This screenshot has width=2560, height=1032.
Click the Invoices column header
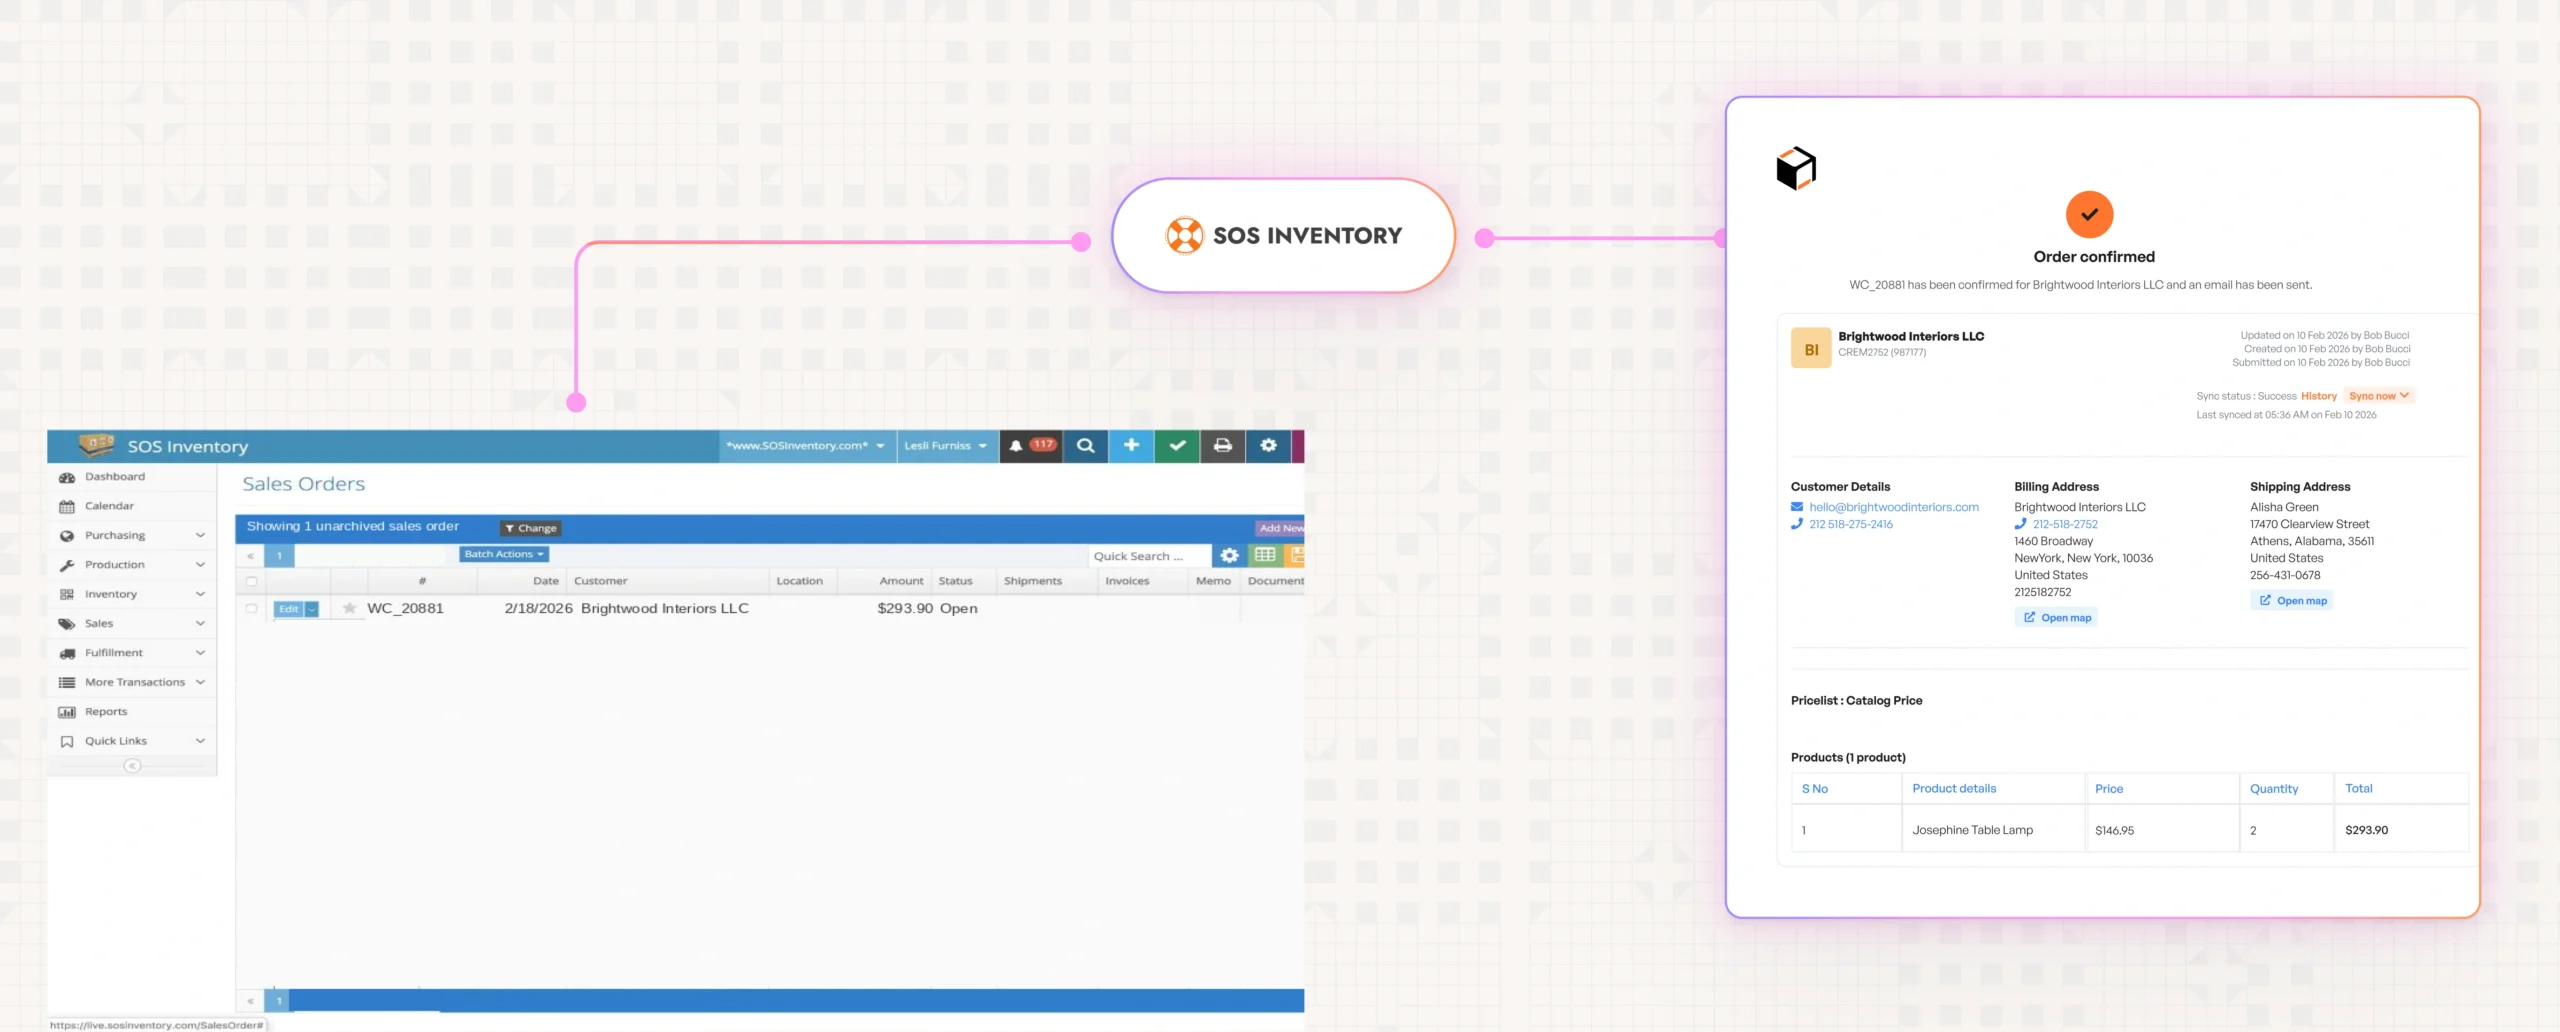(1127, 581)
